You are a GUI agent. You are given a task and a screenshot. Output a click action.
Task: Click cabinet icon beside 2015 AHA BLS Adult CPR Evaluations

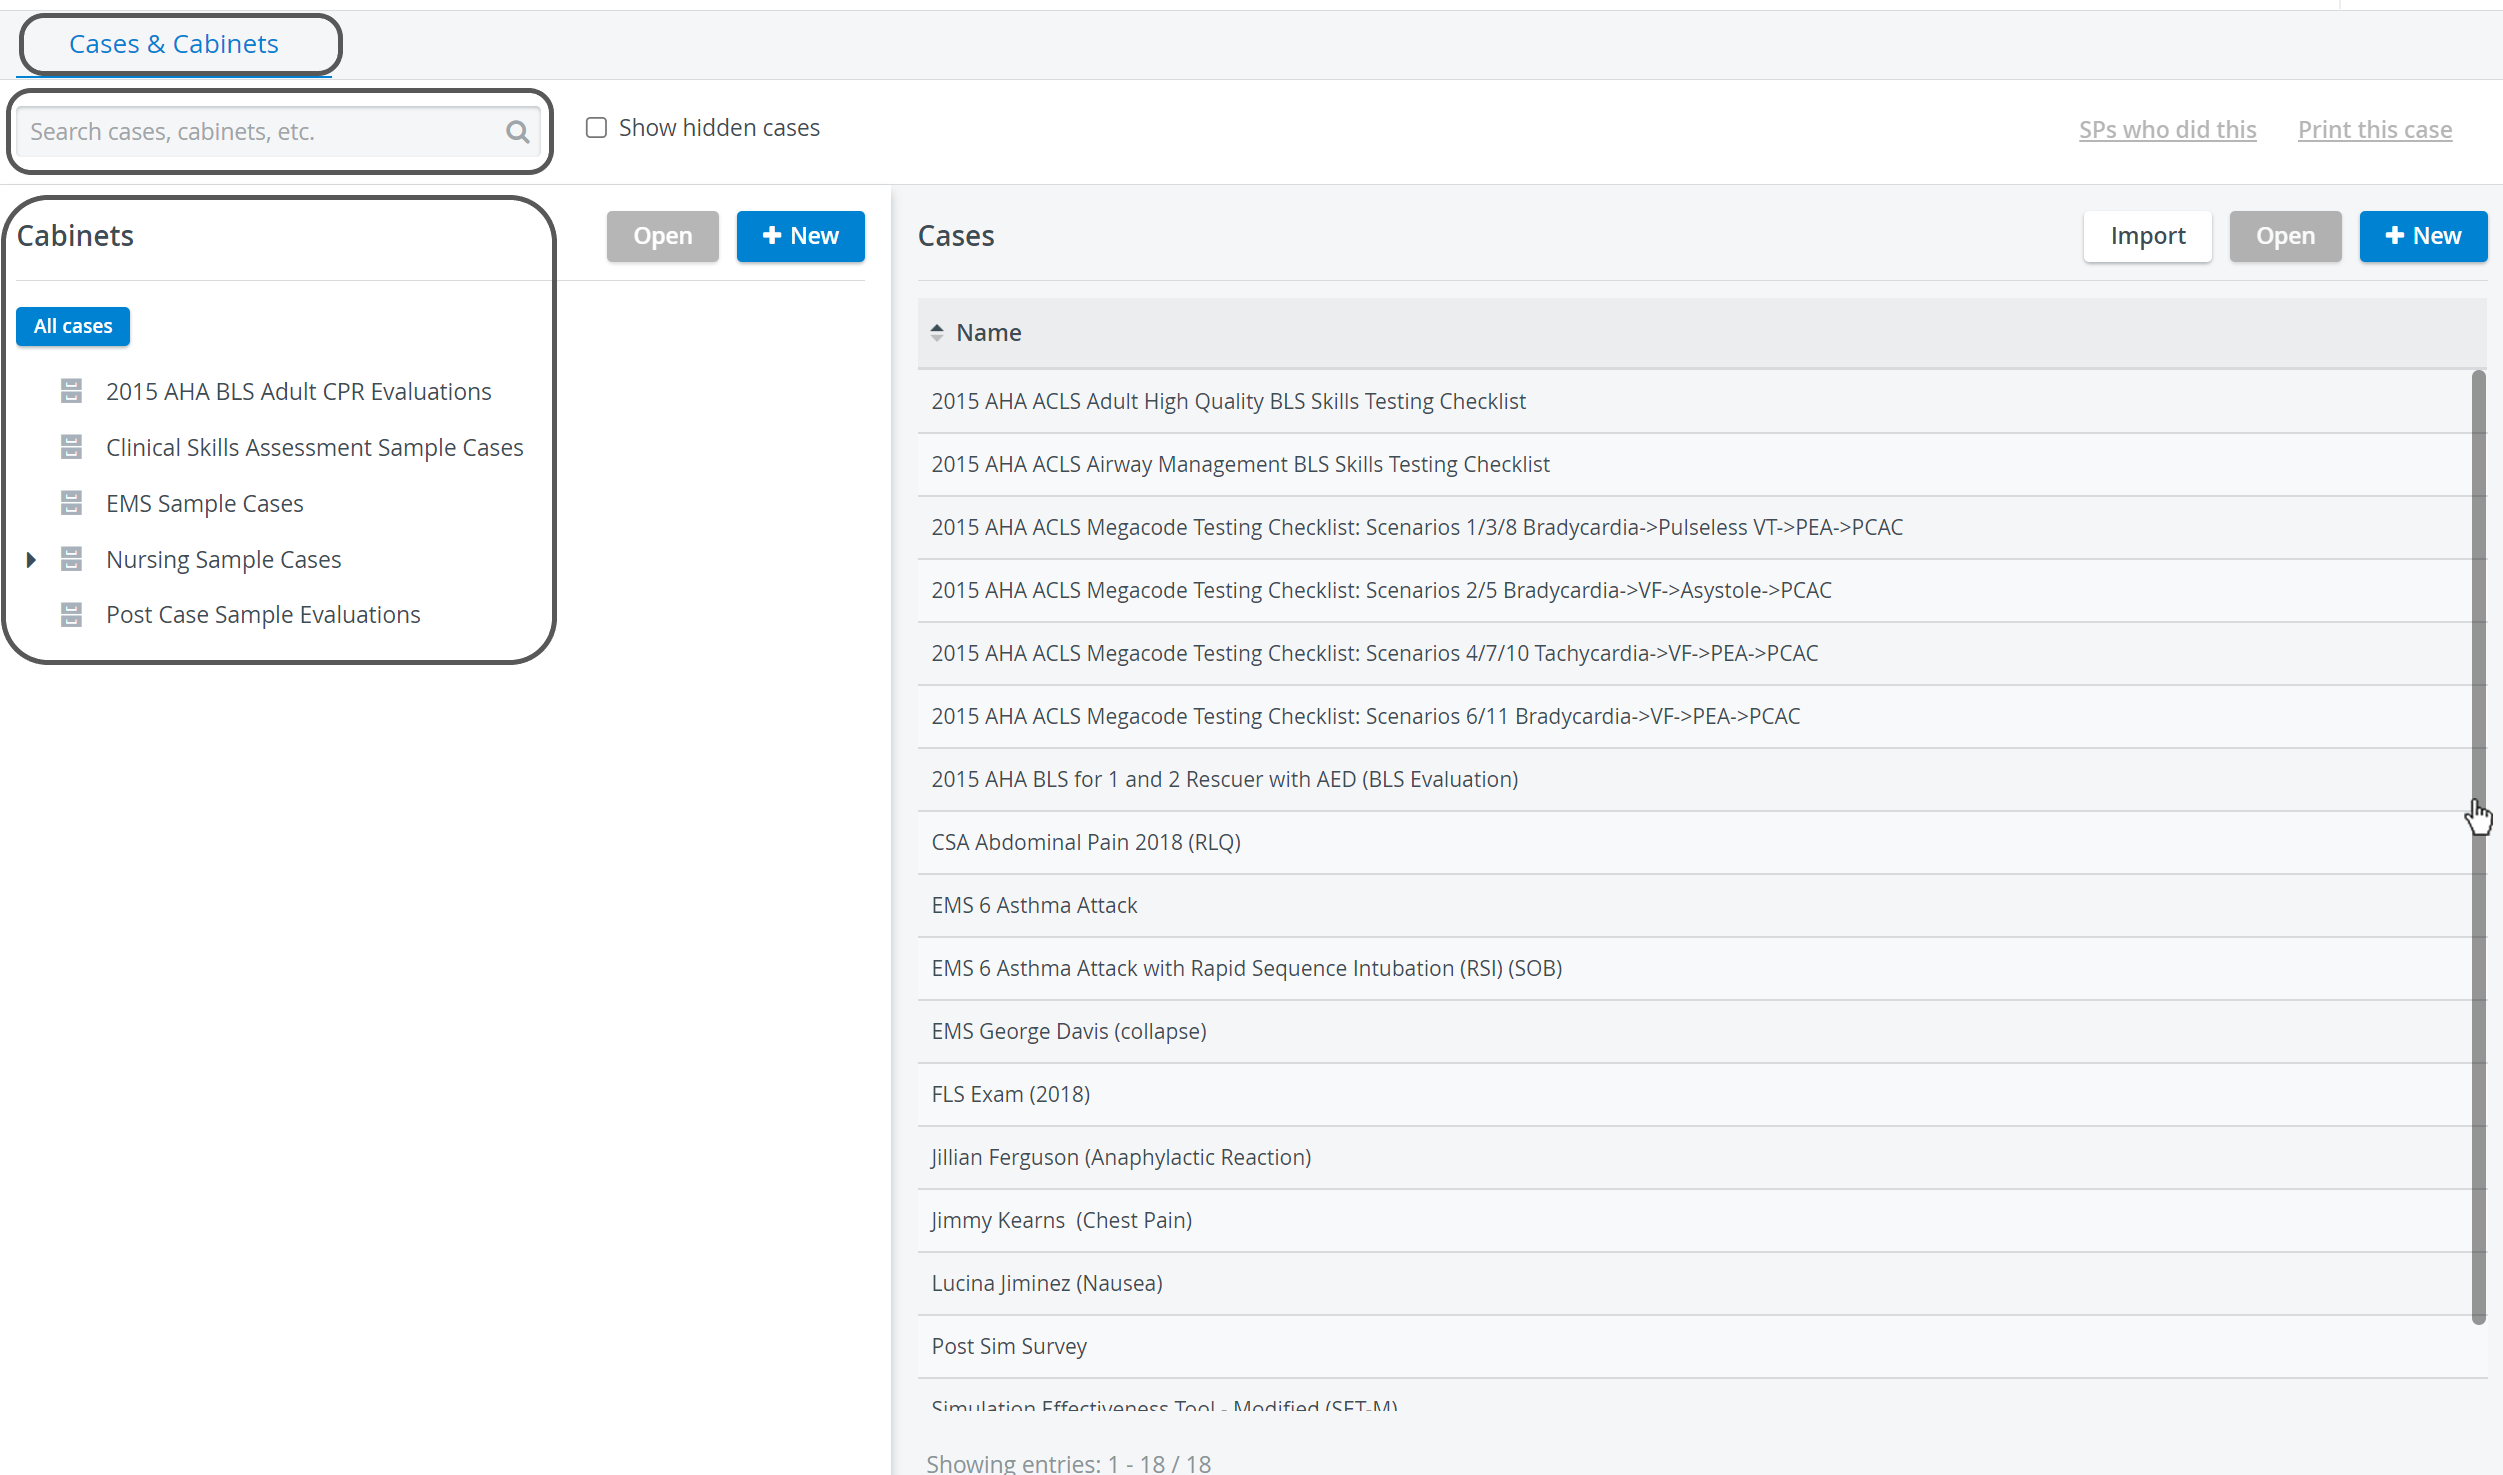[71, 391]
